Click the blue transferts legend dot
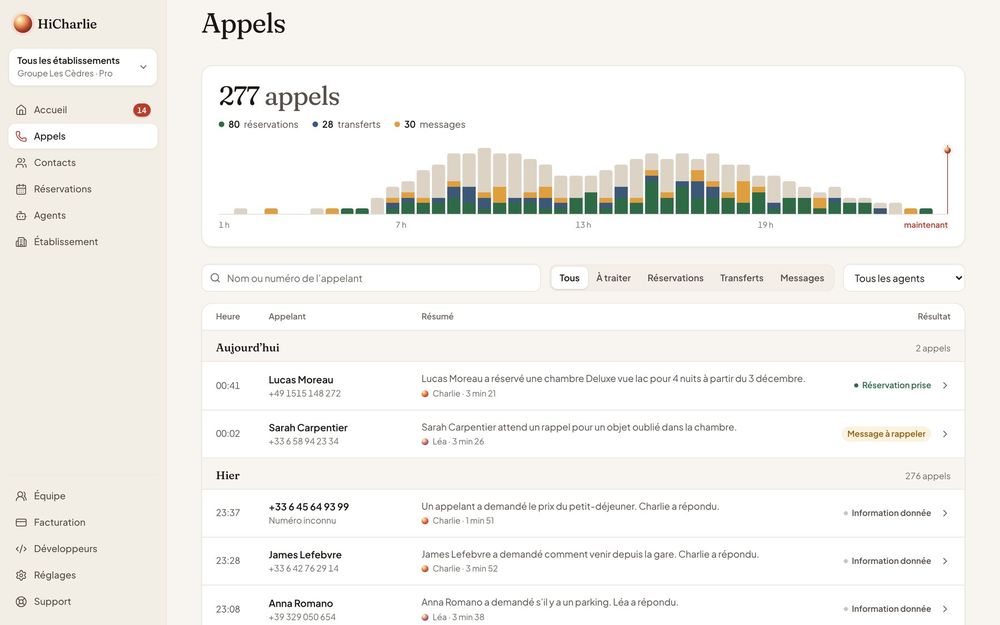The width and height of the screenshot is (1000, 625). [x=315, y=124]
